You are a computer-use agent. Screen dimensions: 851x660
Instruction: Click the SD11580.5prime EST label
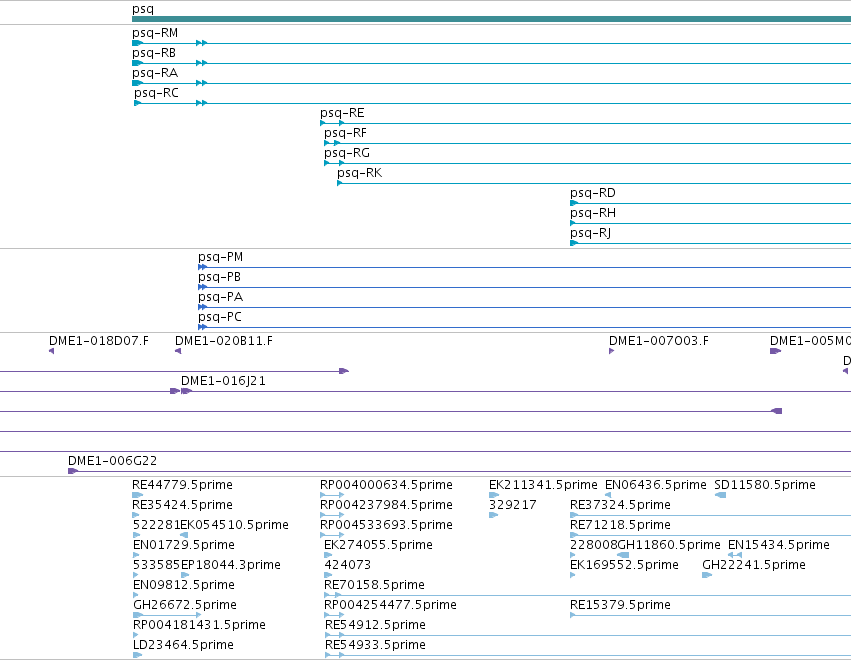(x=765, y=485)
